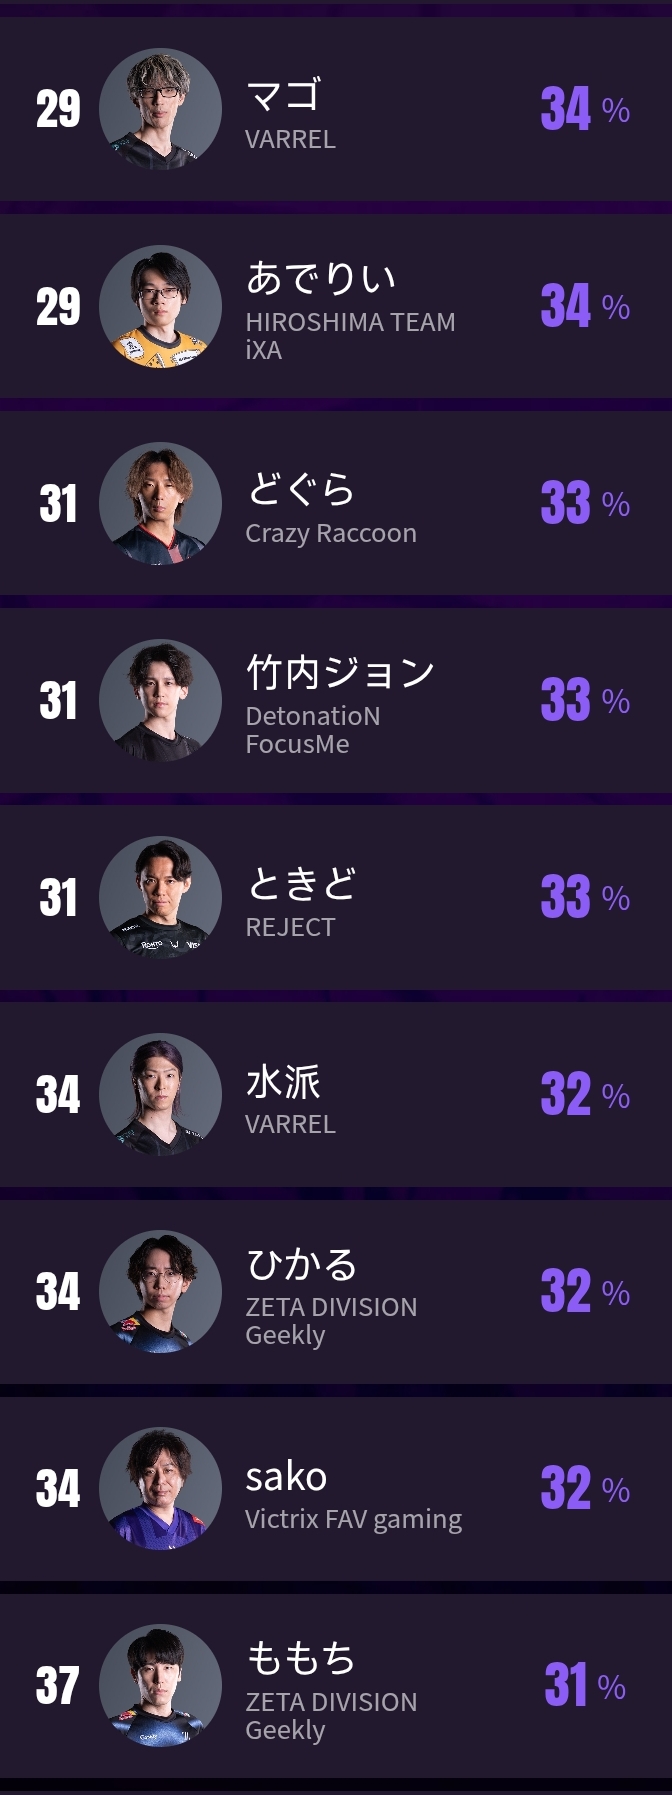Select ひかる's round portrait
Screen dimensions: 672x1795
click(160, 1291)
